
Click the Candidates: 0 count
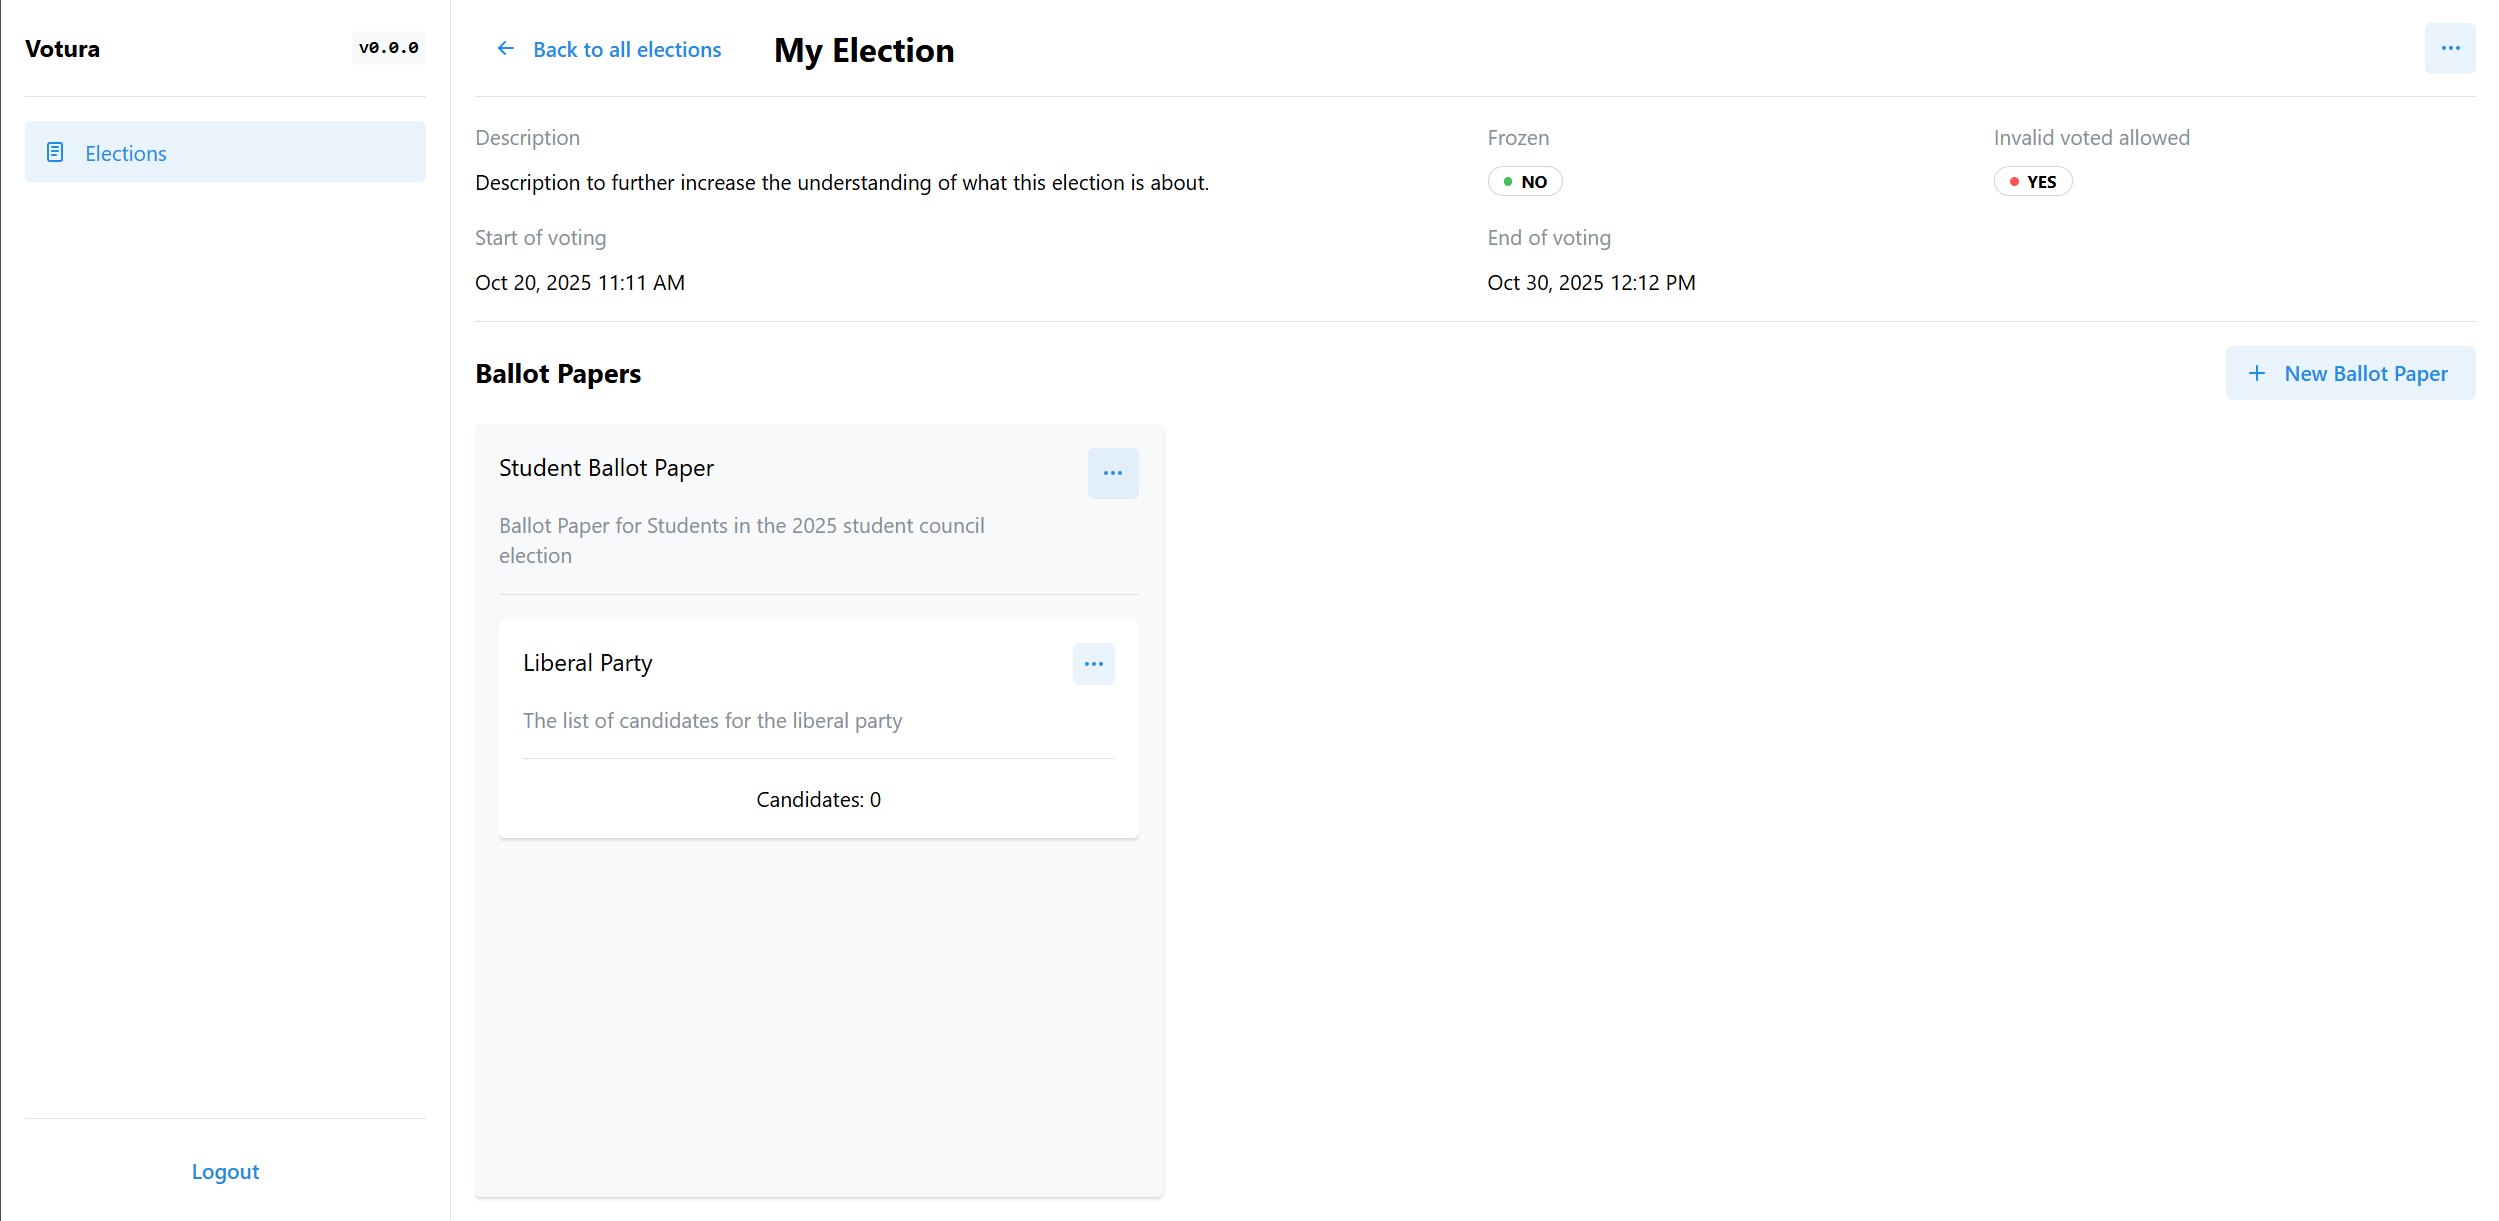[818, 799]
